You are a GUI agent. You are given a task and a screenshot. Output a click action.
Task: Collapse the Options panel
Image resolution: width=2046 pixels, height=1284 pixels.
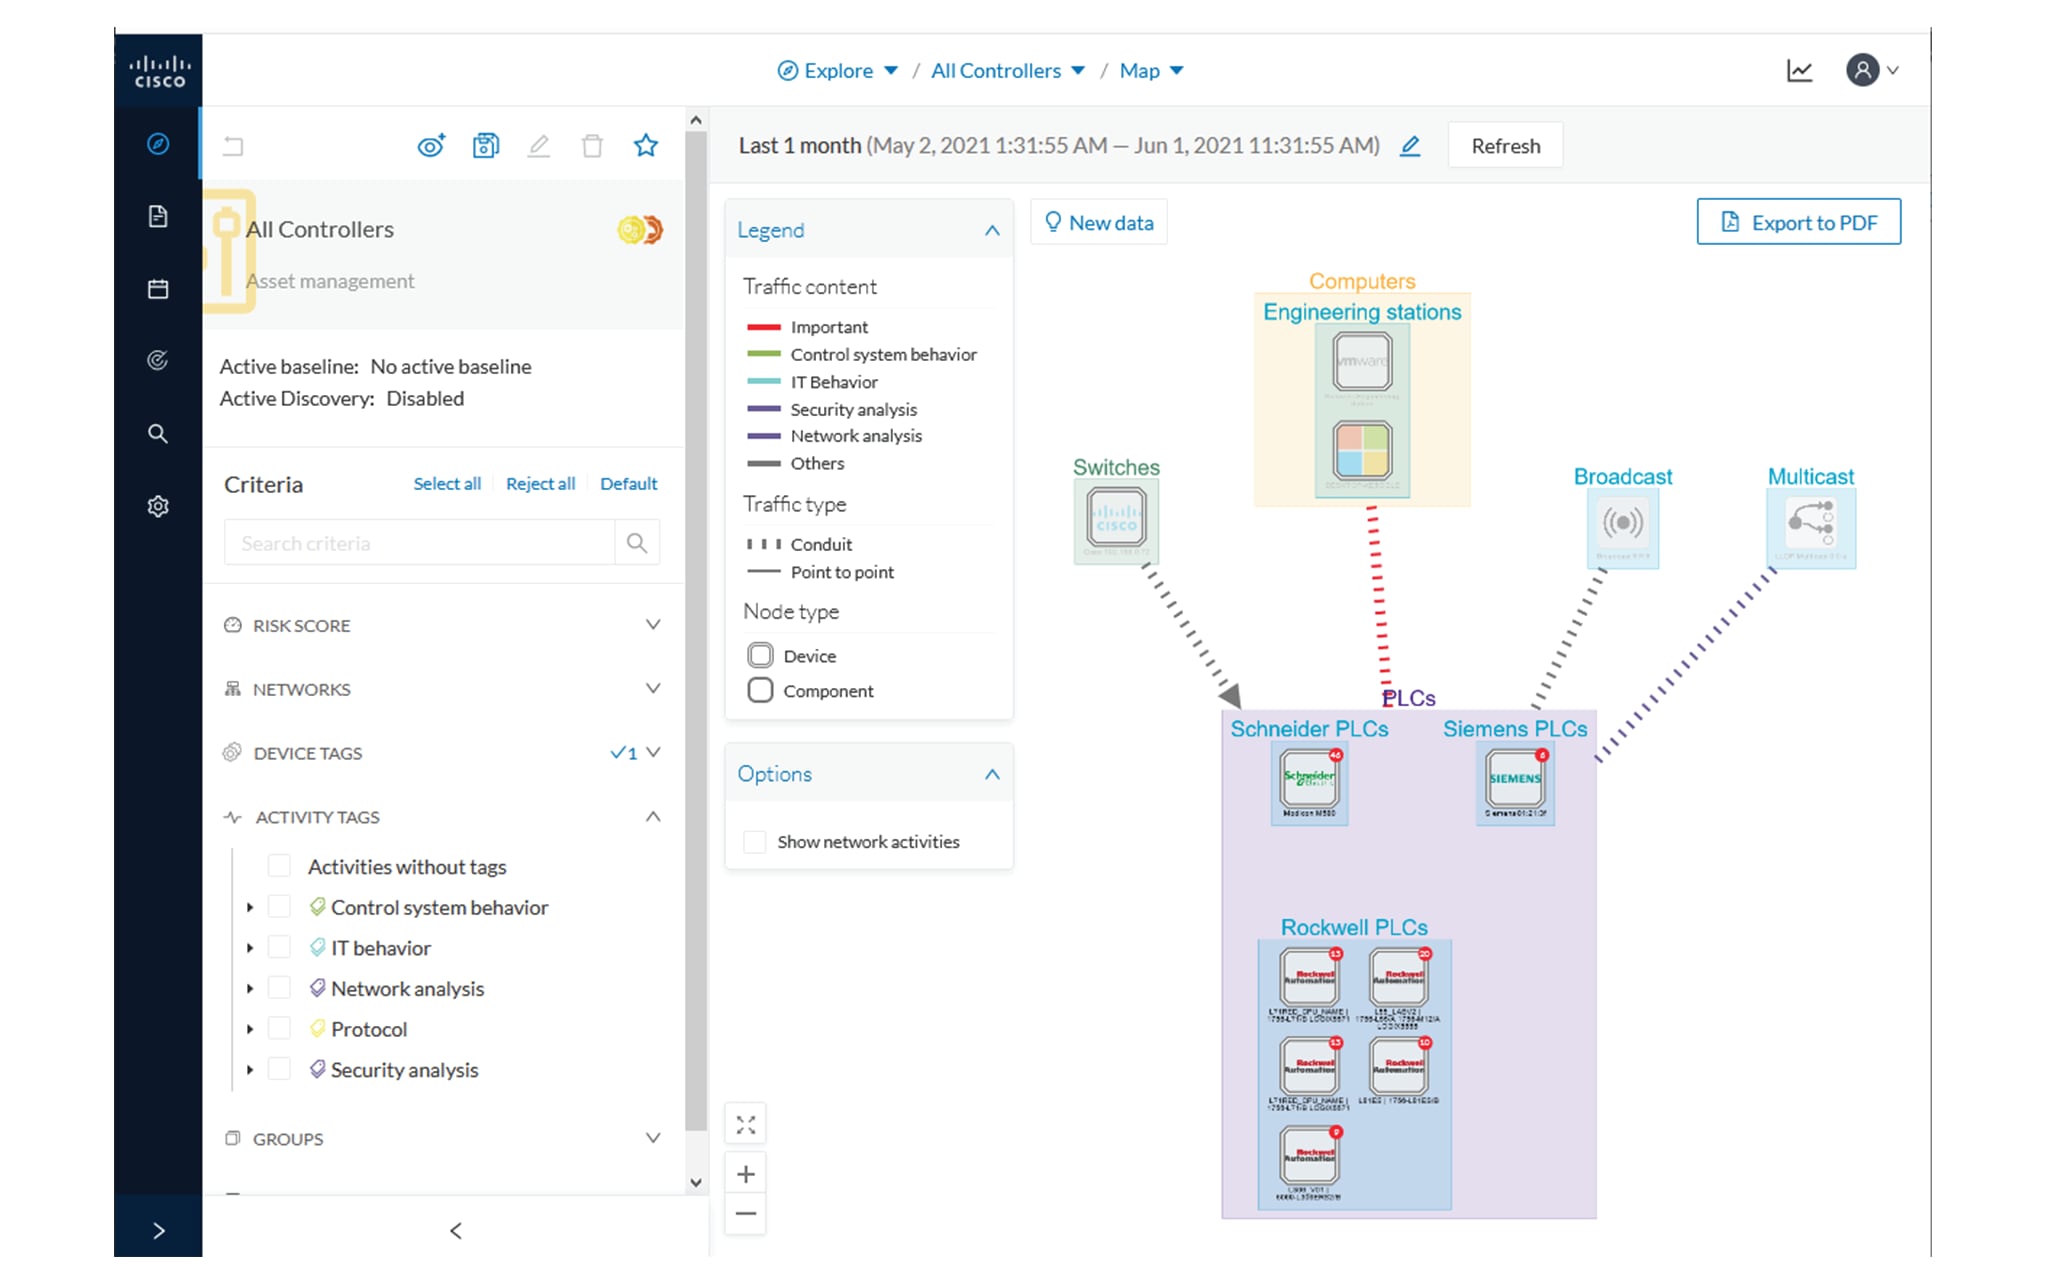(992, 774)
